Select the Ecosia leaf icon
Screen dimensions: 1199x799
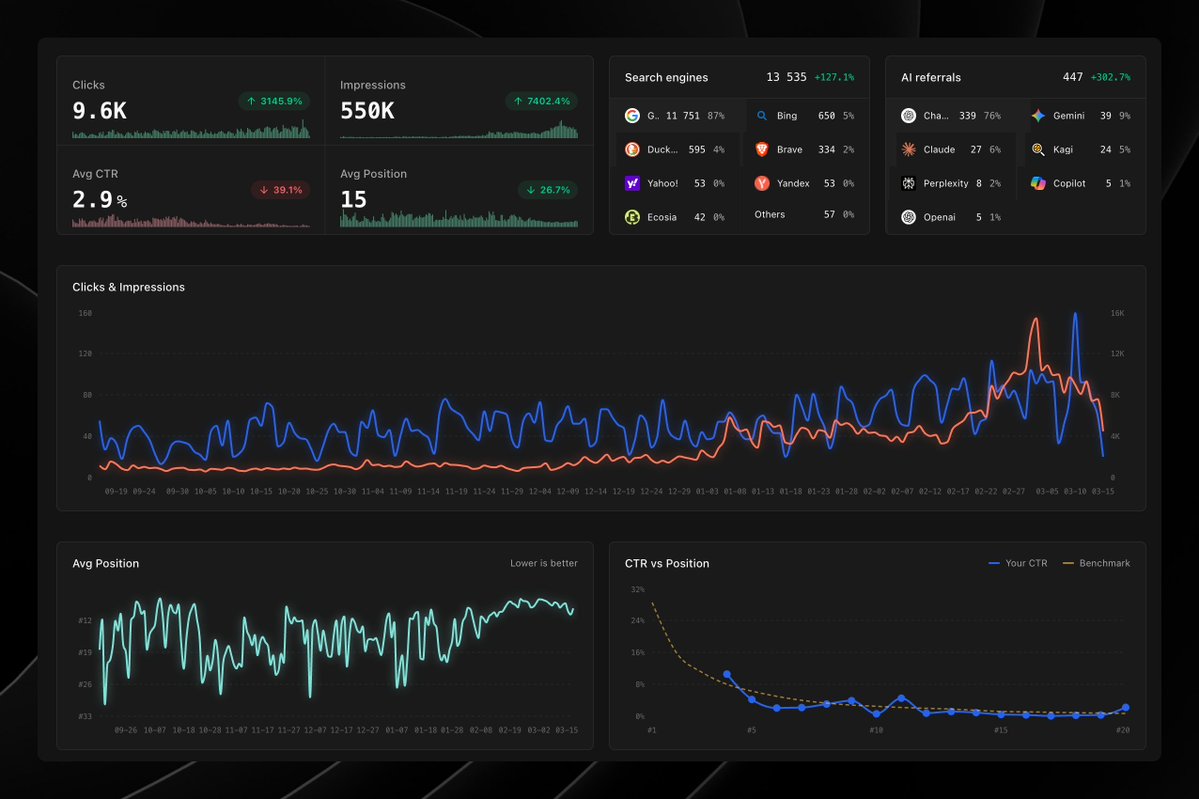632,216
